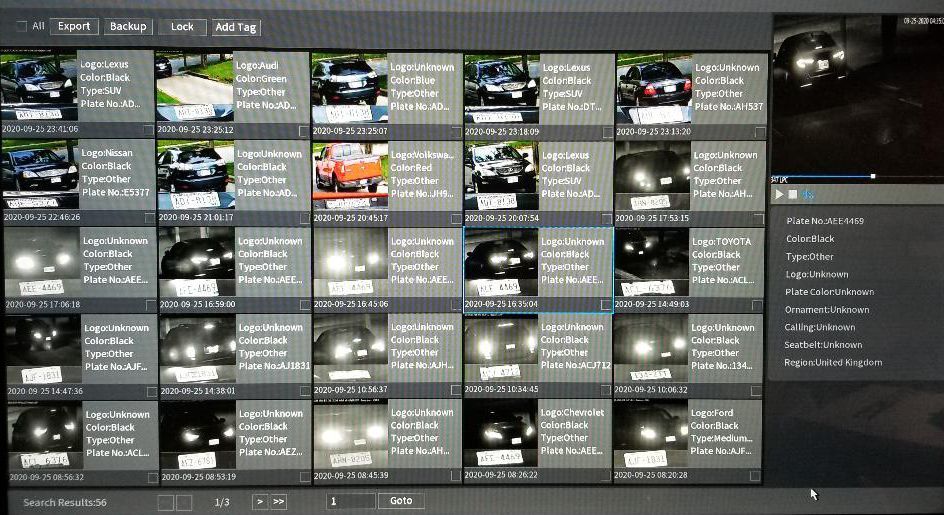The image size is (944, 515).
Task: Click the blue 4x playback speed icon
Action: click(808, 194)
